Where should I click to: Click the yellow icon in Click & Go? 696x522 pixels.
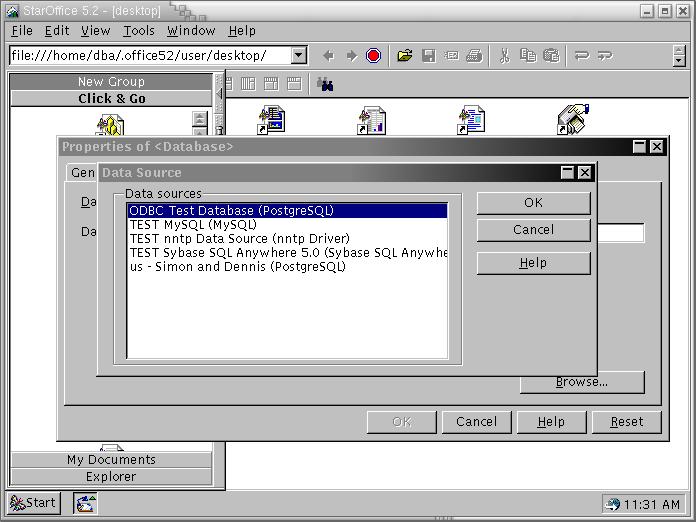[110, 125]
